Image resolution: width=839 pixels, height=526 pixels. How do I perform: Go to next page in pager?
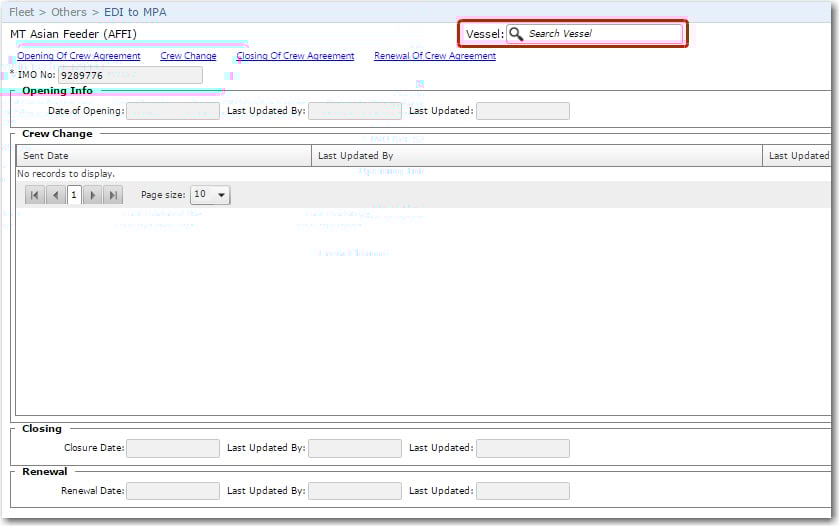click(x=94, y=195)
